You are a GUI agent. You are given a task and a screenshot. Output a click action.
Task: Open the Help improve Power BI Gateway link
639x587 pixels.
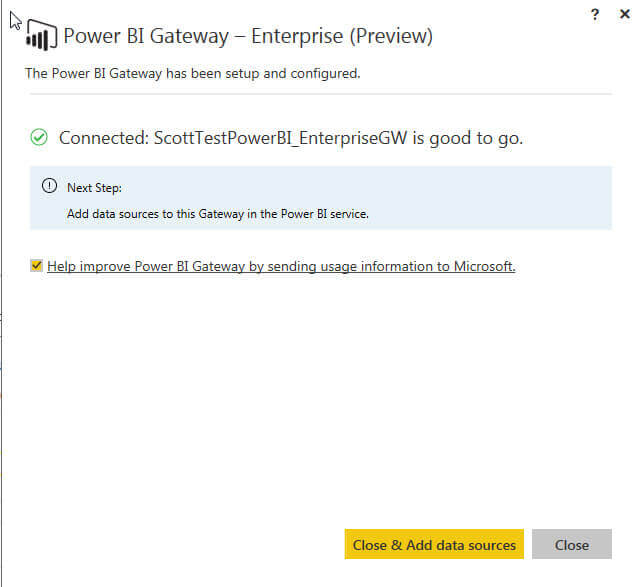(280, 266)
